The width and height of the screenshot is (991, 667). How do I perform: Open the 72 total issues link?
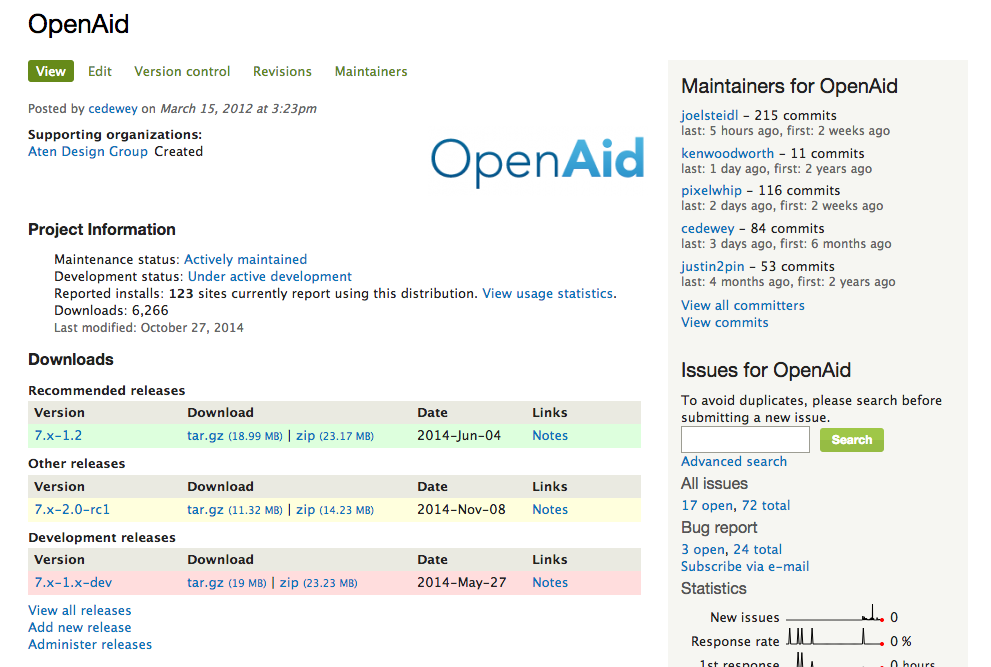(766, 506)
